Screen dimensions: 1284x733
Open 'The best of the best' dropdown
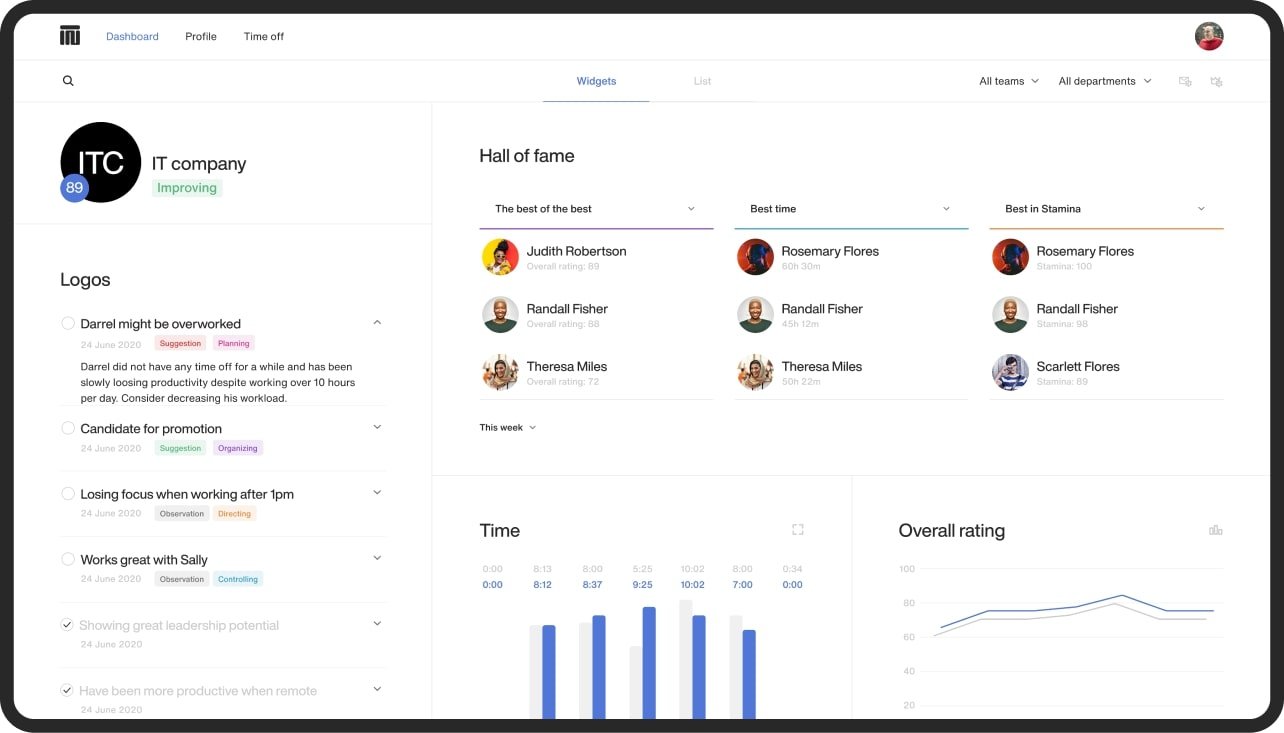[x=595, y=209]
